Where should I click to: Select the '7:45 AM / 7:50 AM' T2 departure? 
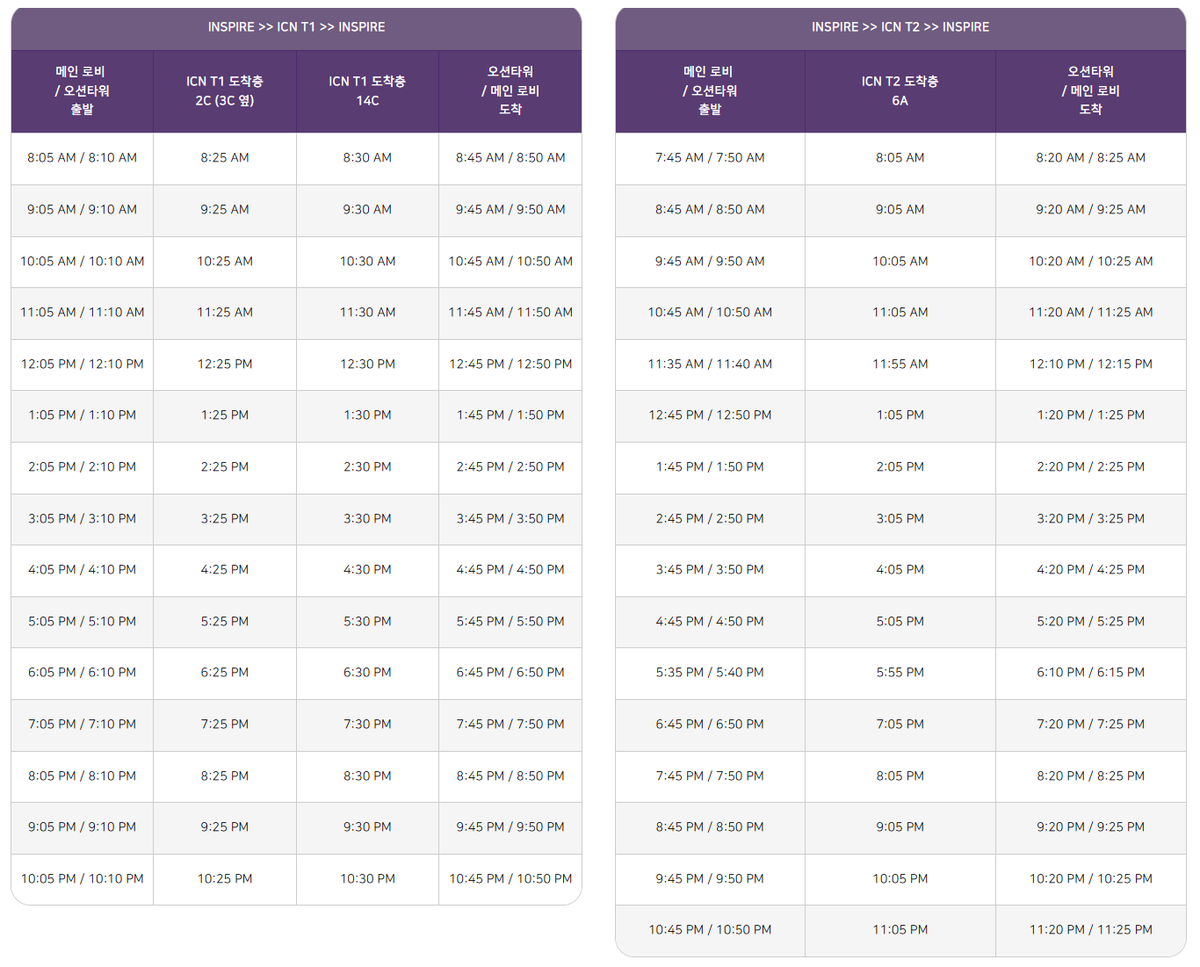(x=710, y=158)
